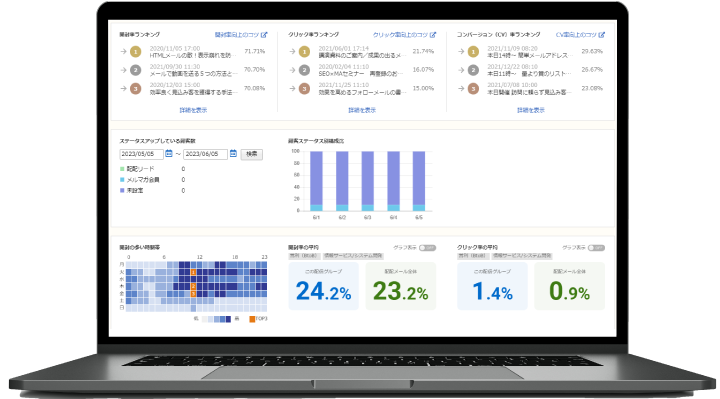Open the end date calendar icon
Image resolution: width=720 pixels, height=399 pixels.
coord(233,154)
